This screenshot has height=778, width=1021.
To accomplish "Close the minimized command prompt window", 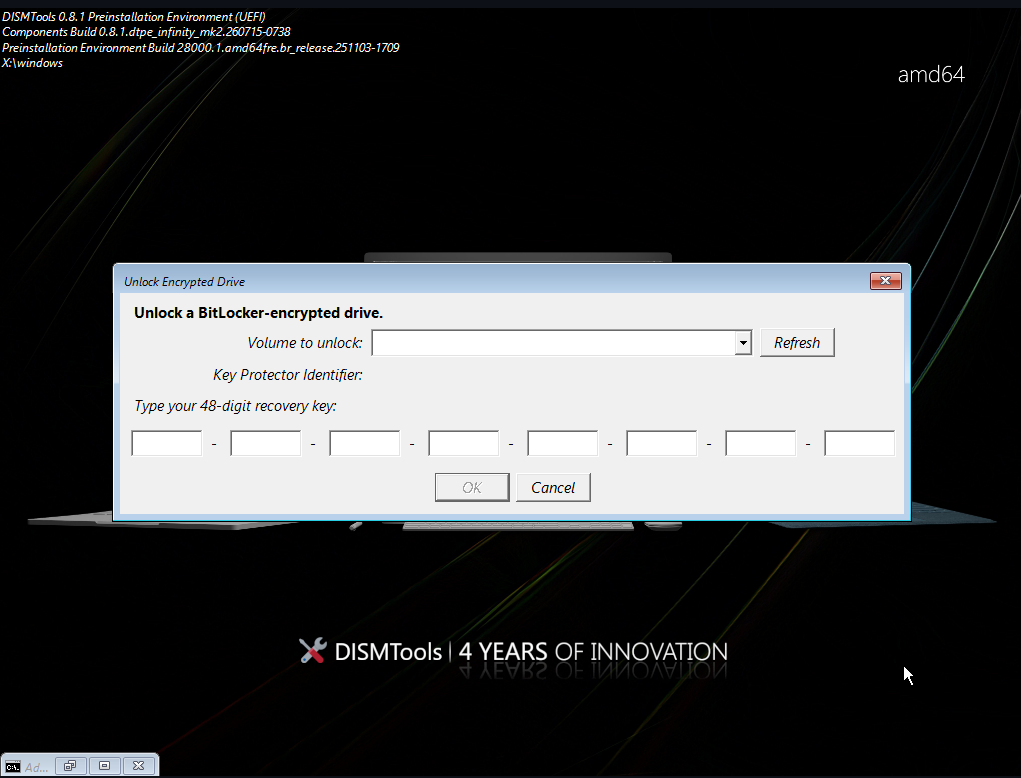I will 138,766.
